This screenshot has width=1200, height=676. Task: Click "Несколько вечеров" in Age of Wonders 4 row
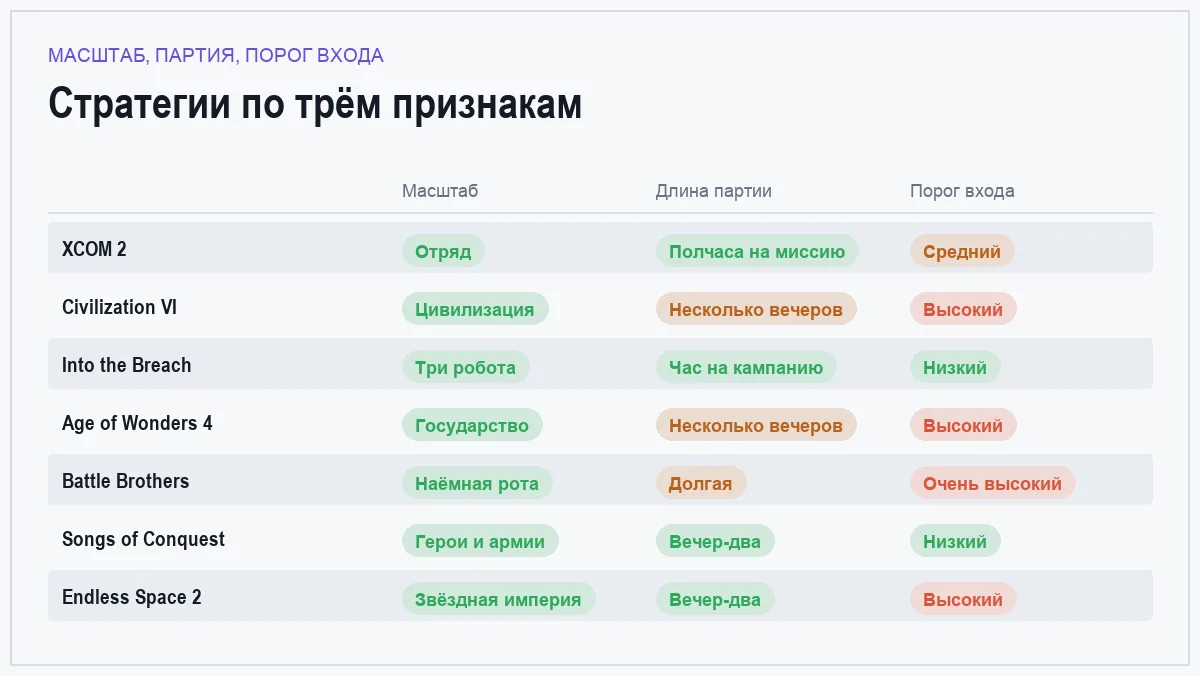click(x=756, y=425)
